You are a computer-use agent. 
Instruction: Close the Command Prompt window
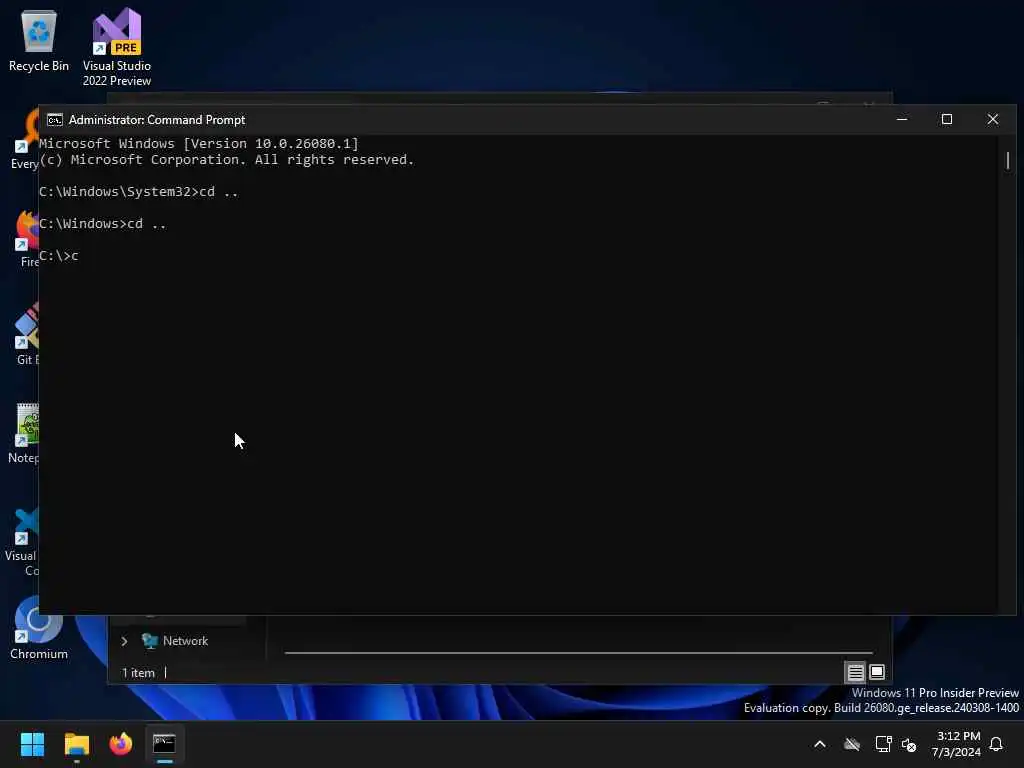tap(993, 120)
